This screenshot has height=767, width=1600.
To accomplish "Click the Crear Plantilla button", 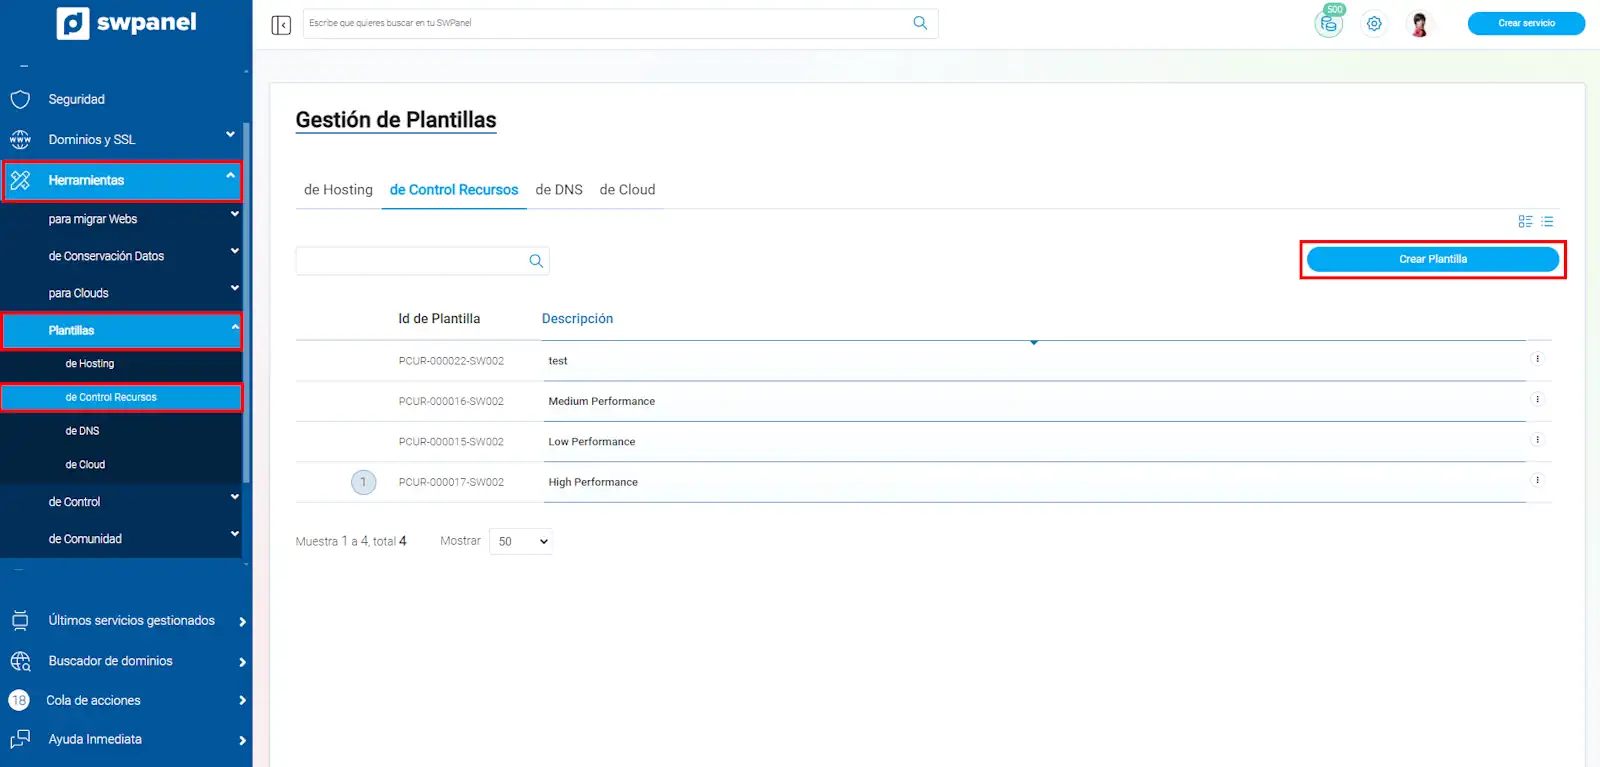I will 1432,259.
